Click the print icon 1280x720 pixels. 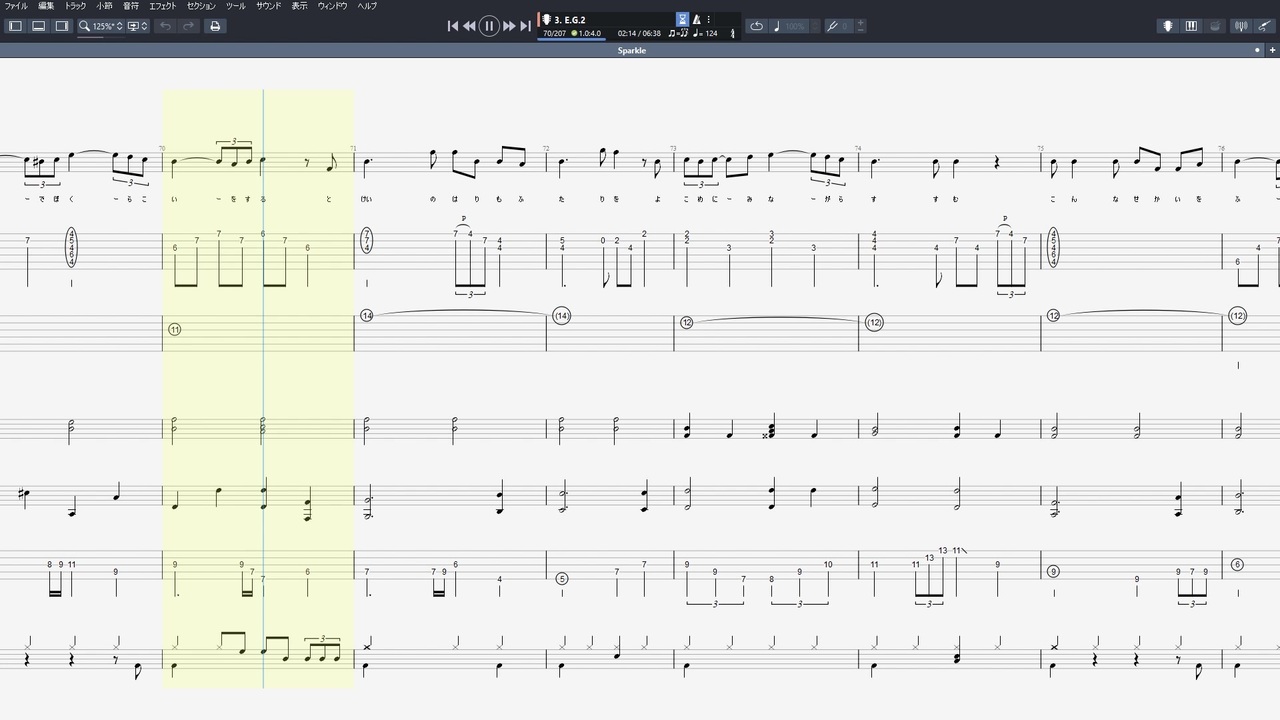214,26
